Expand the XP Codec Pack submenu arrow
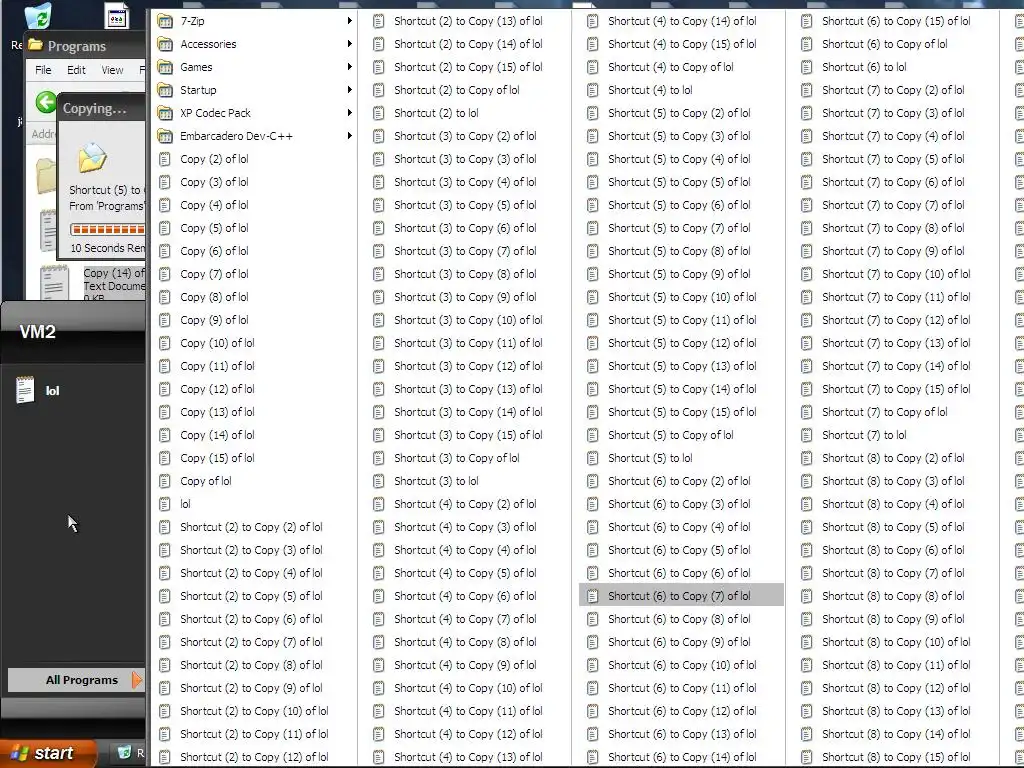The image size is (1024, 768). (349, 113)
